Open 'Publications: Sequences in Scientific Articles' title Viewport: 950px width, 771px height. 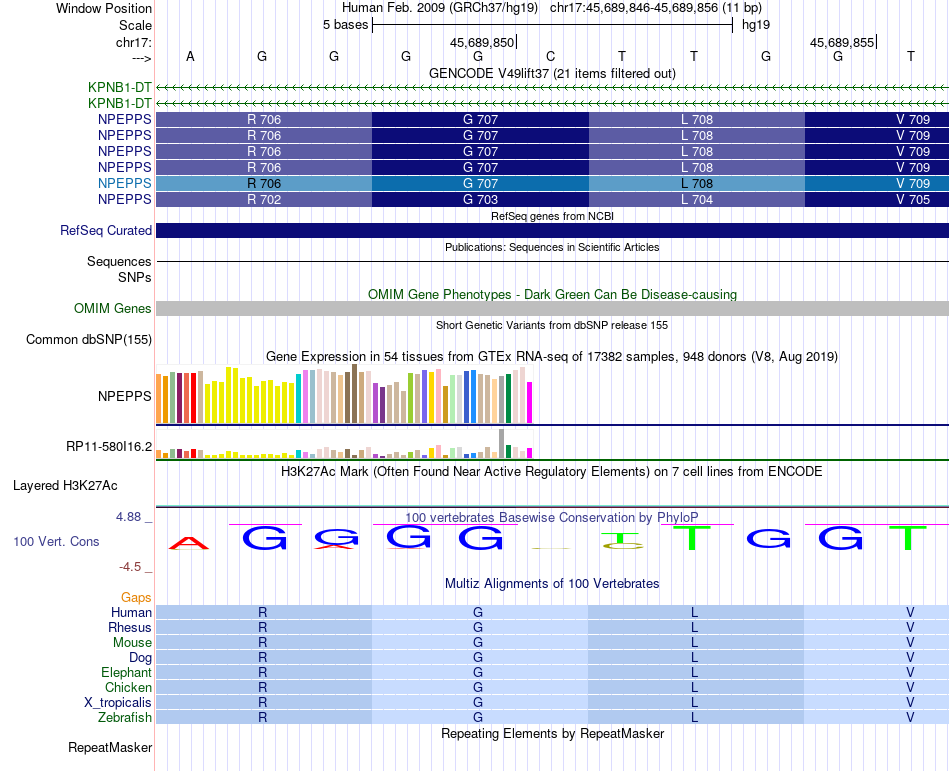point(552,247)
